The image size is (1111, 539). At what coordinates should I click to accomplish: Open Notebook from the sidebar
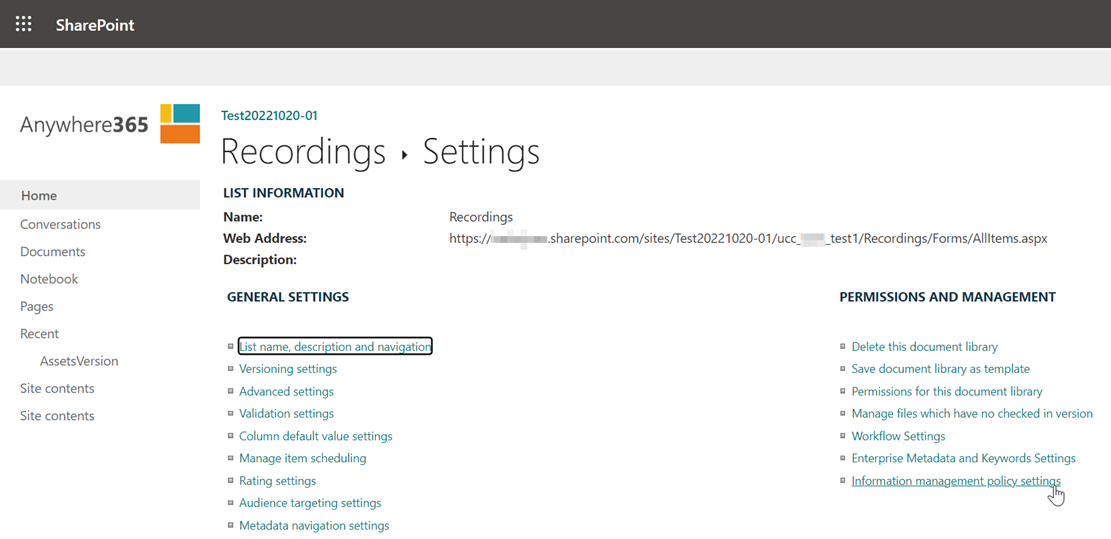[x=49, y=279]
